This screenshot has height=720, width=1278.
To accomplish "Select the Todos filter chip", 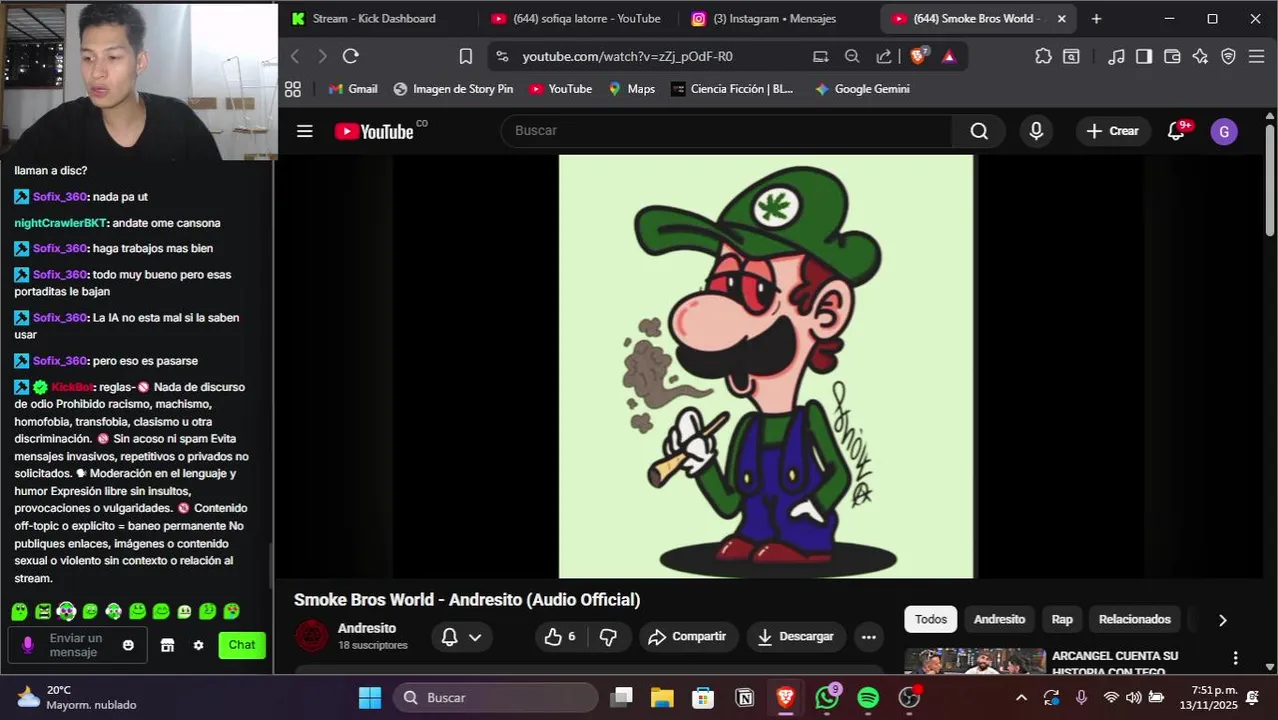I will [930, 620].
